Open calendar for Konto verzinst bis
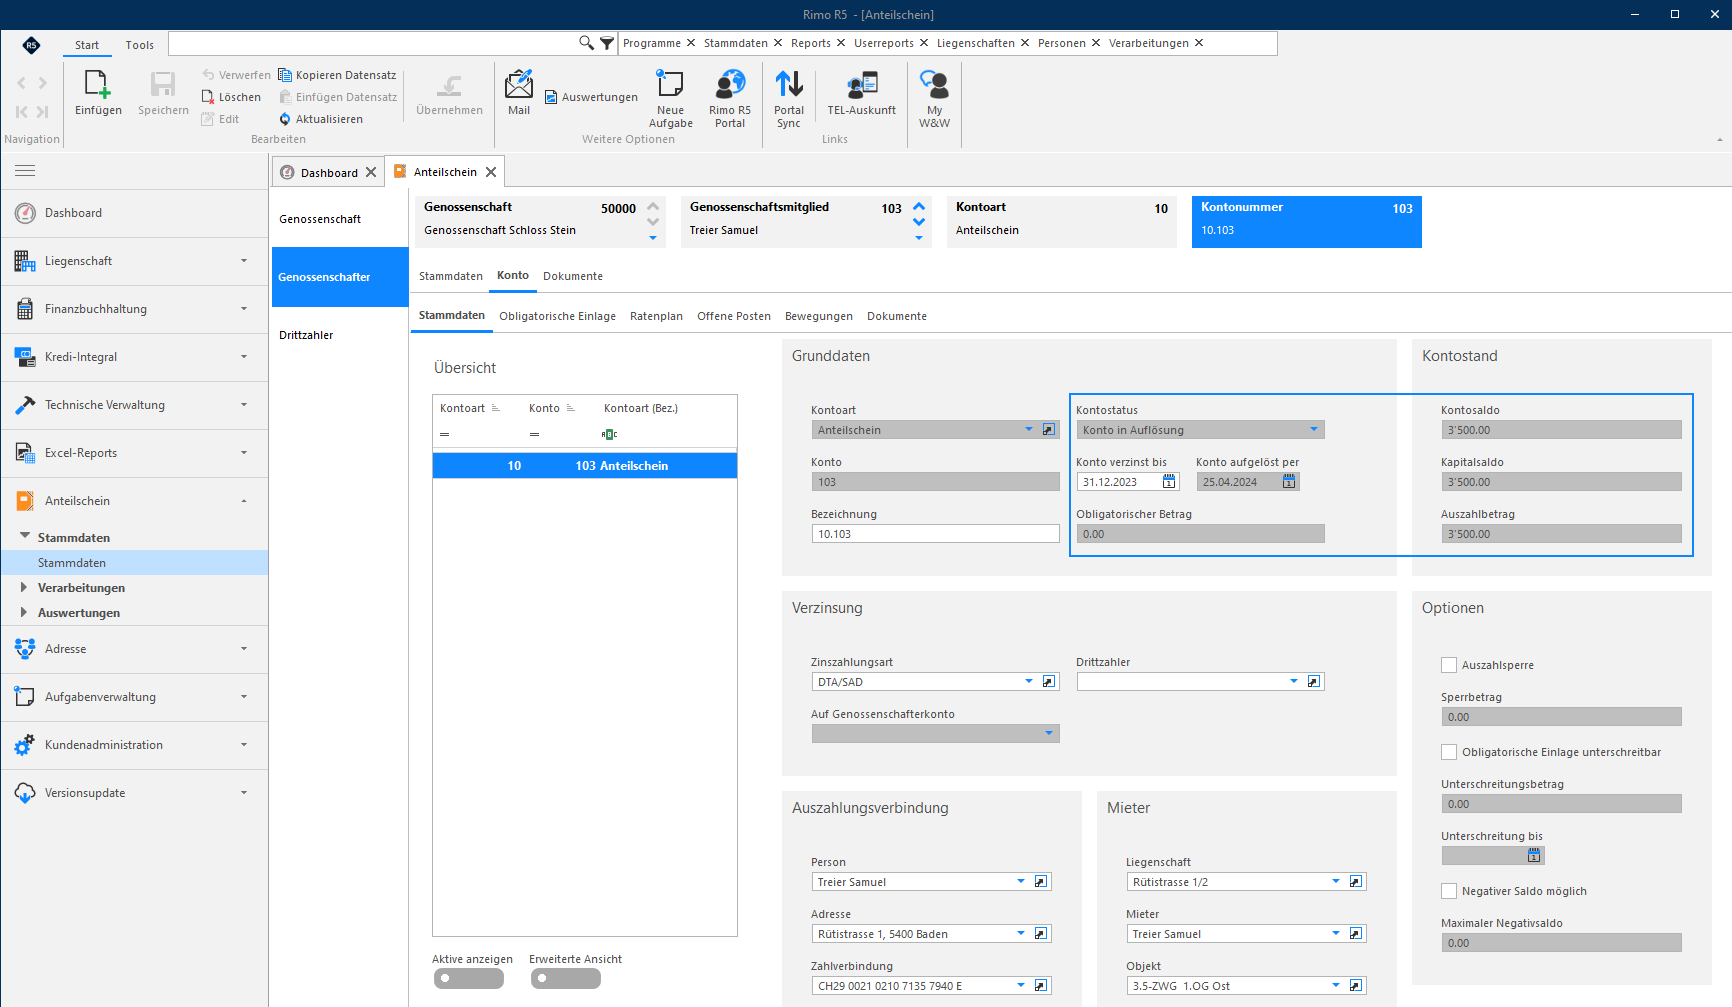 coord(1169,482)
